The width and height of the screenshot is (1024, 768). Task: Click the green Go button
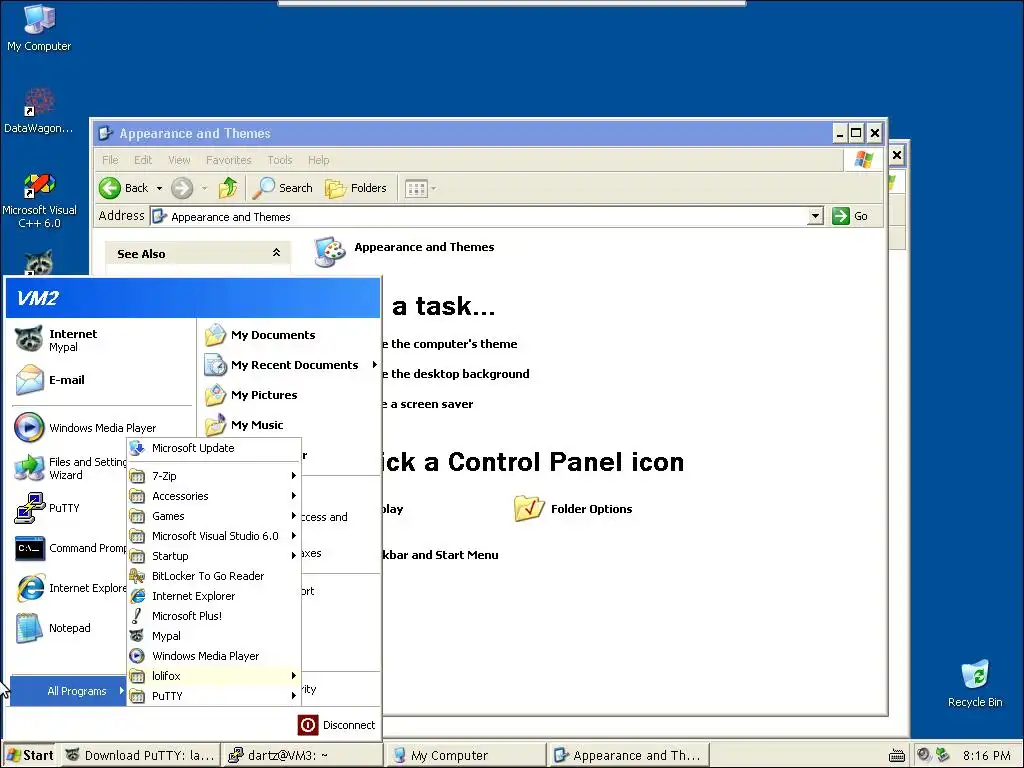tap(850, 216)
